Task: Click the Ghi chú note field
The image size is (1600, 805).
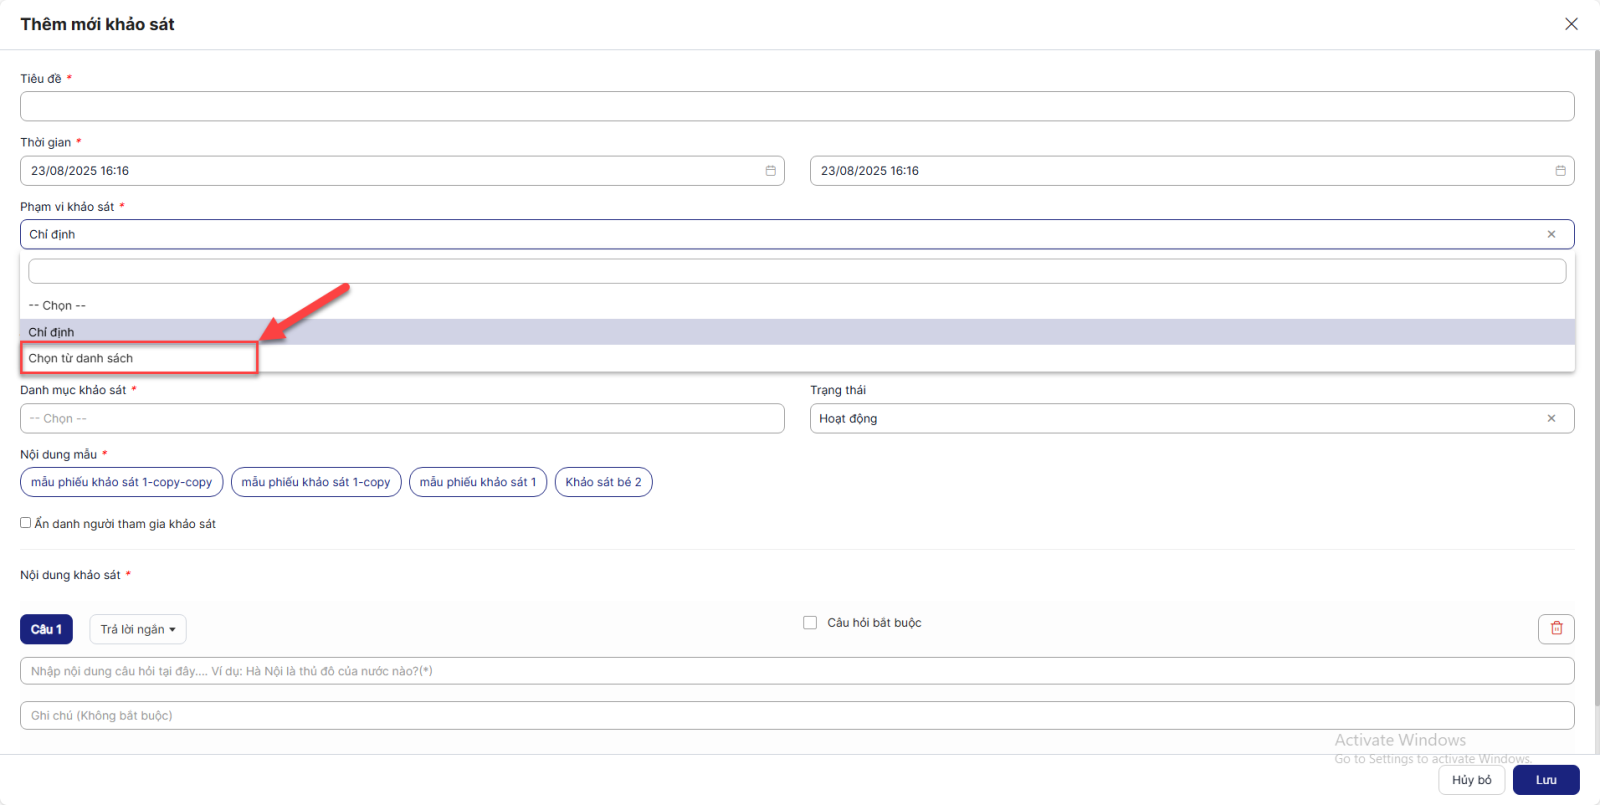Action: pyautogui.click(x=796, y=715)
